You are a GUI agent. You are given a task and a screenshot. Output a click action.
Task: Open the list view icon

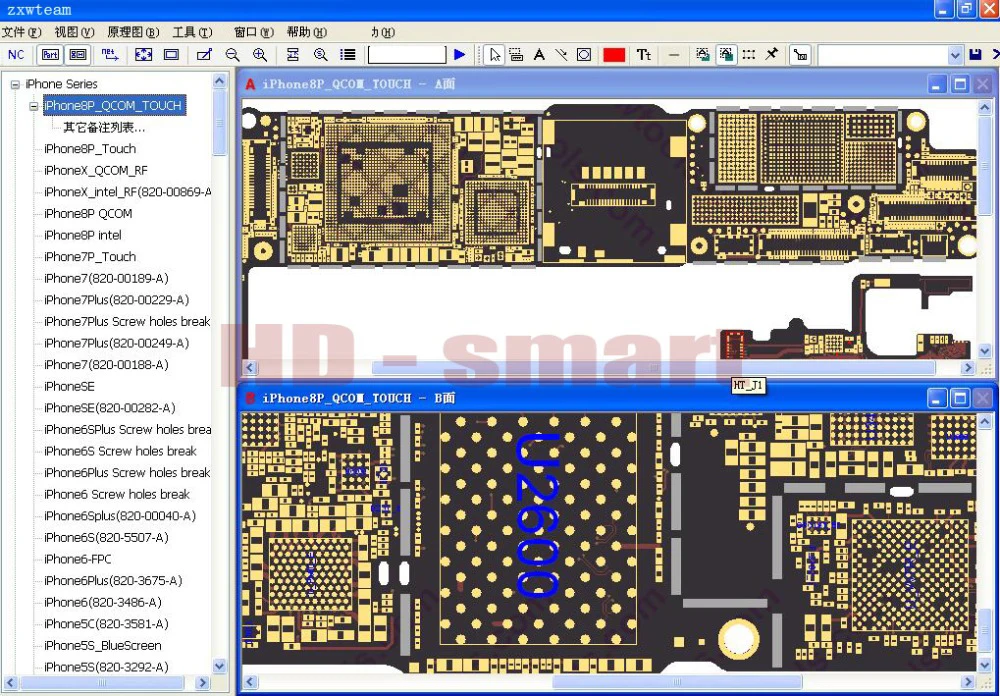pyautogui.click(x=348, y=55)
